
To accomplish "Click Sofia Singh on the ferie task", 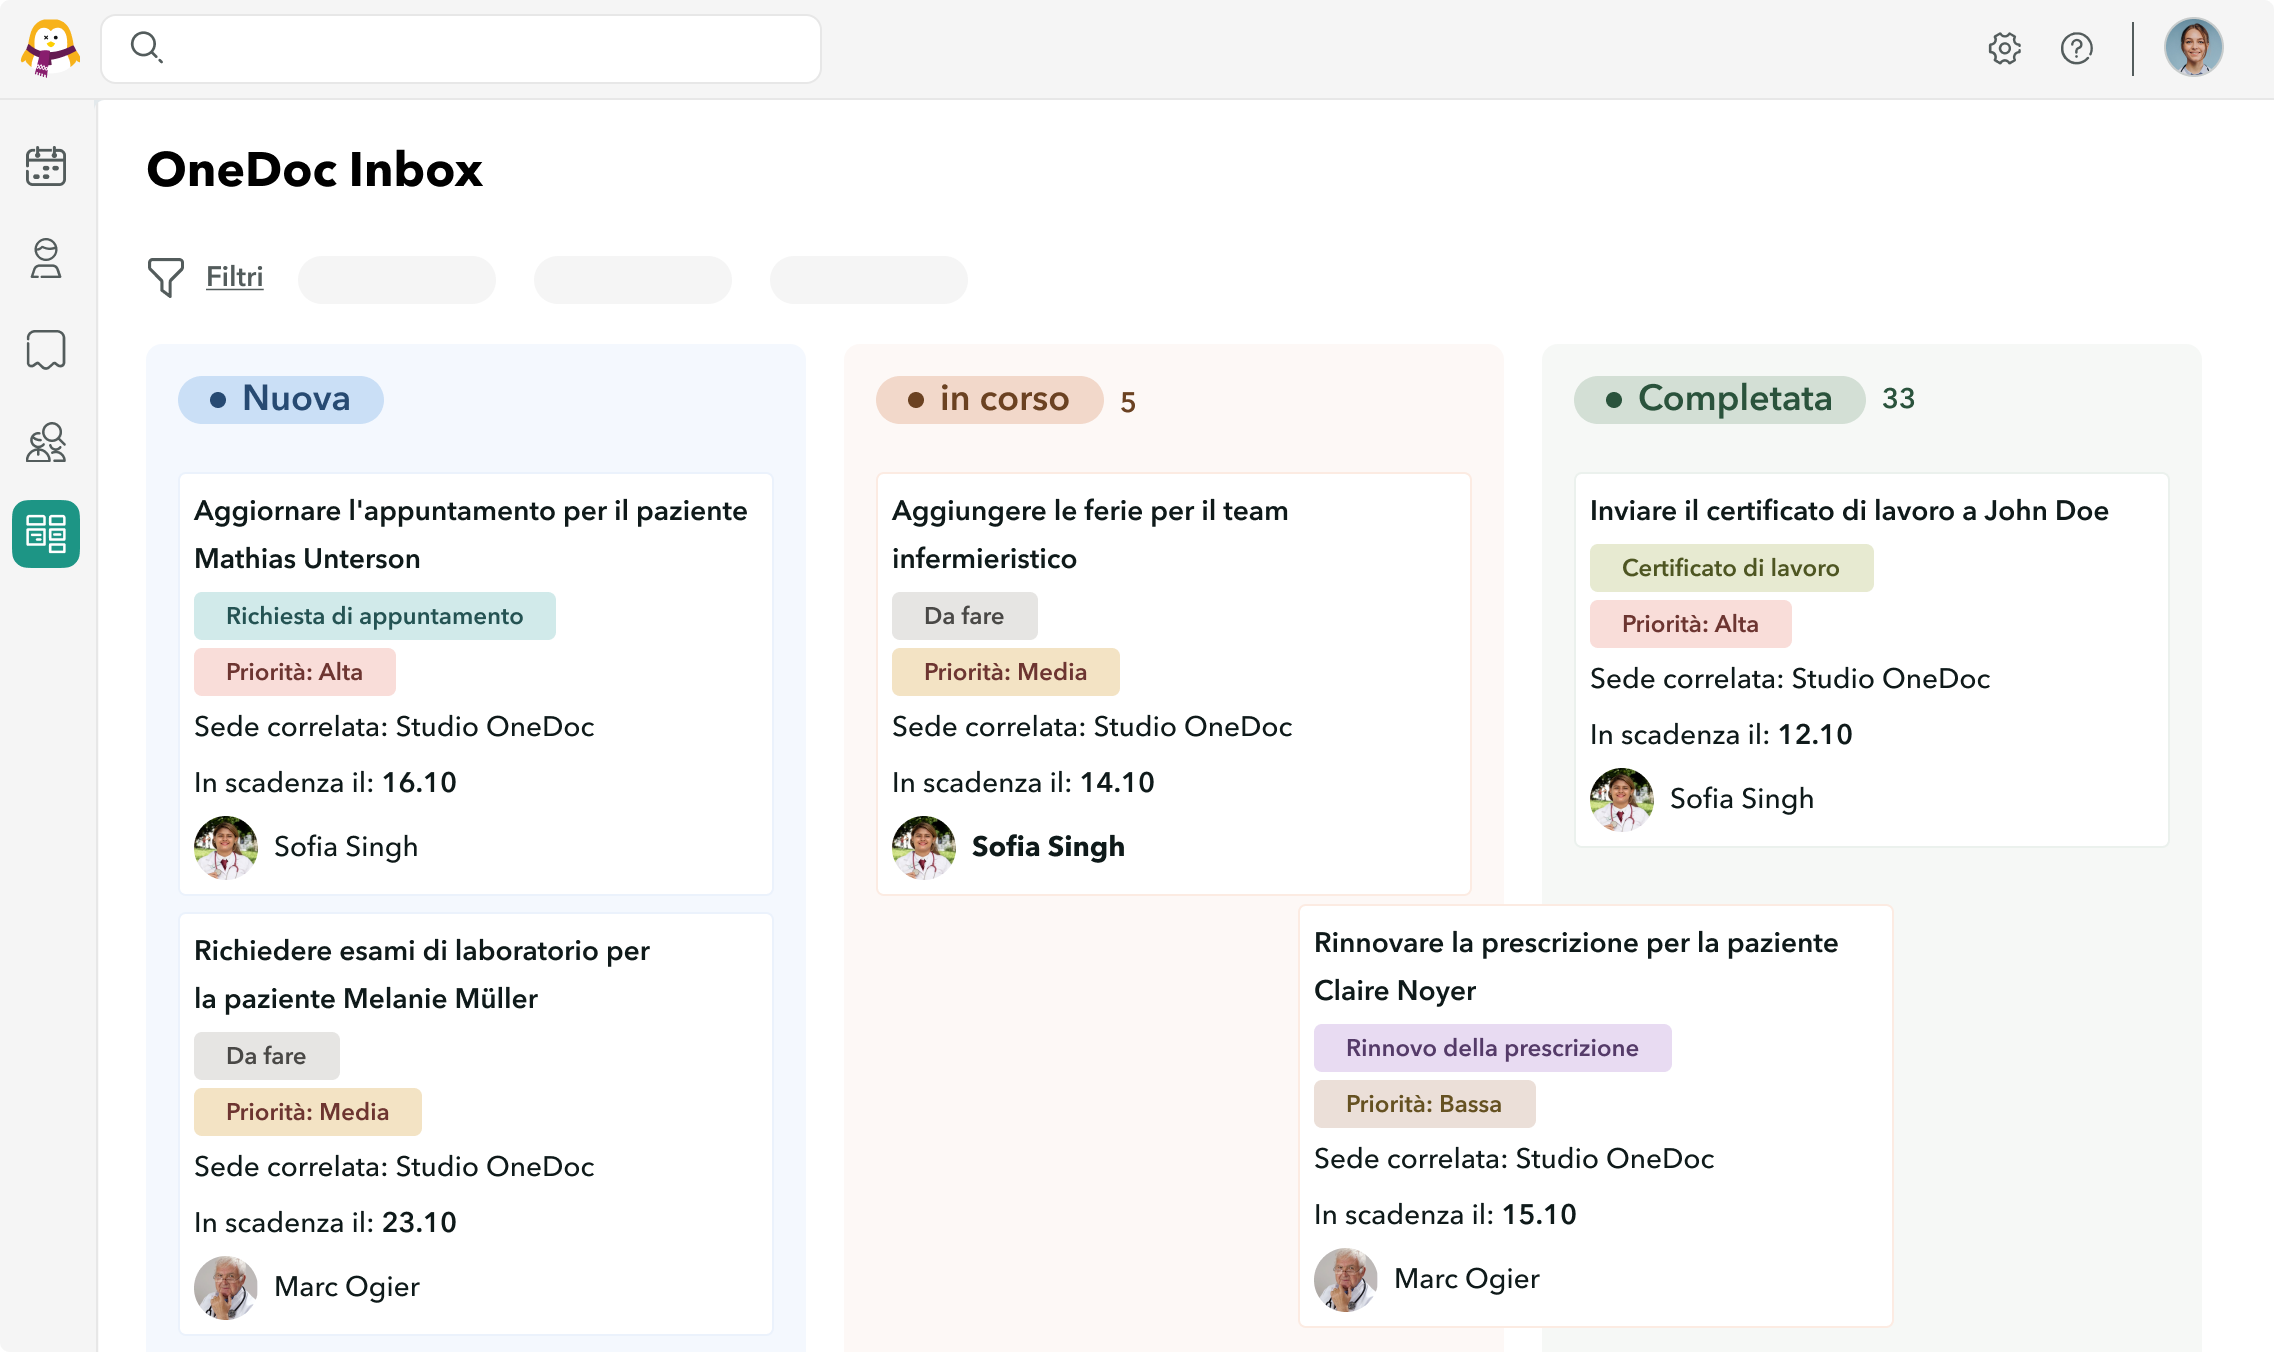I will click(x=1047, y=846).
